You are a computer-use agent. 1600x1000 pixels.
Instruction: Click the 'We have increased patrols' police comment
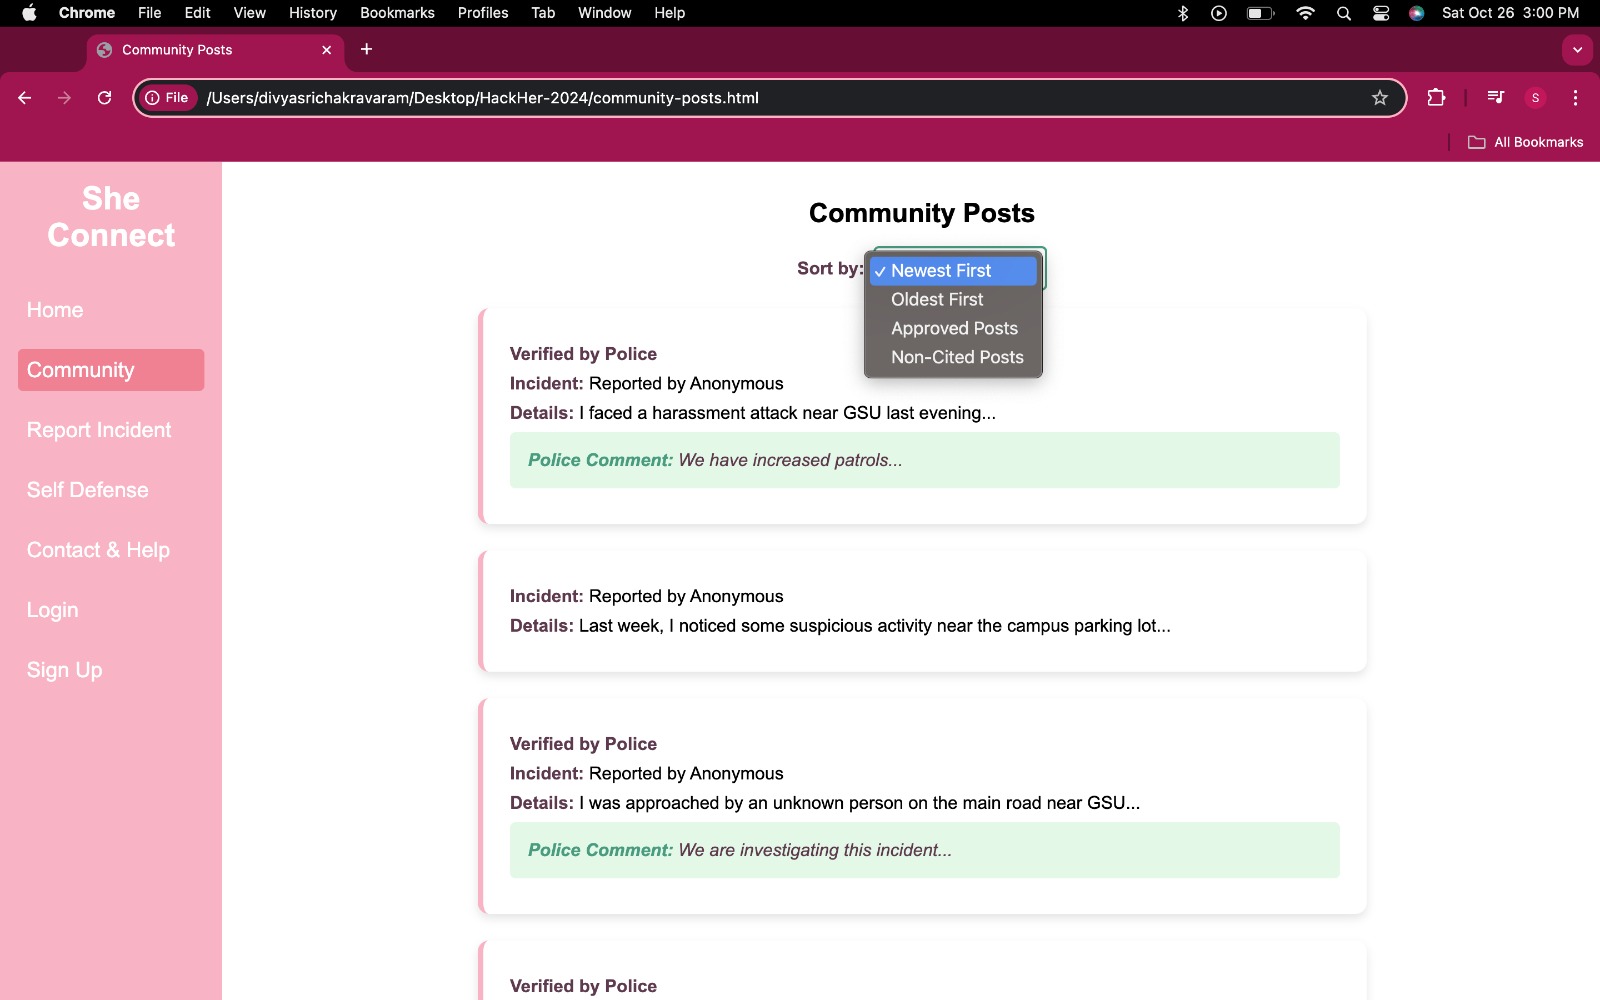pos(925,460)
